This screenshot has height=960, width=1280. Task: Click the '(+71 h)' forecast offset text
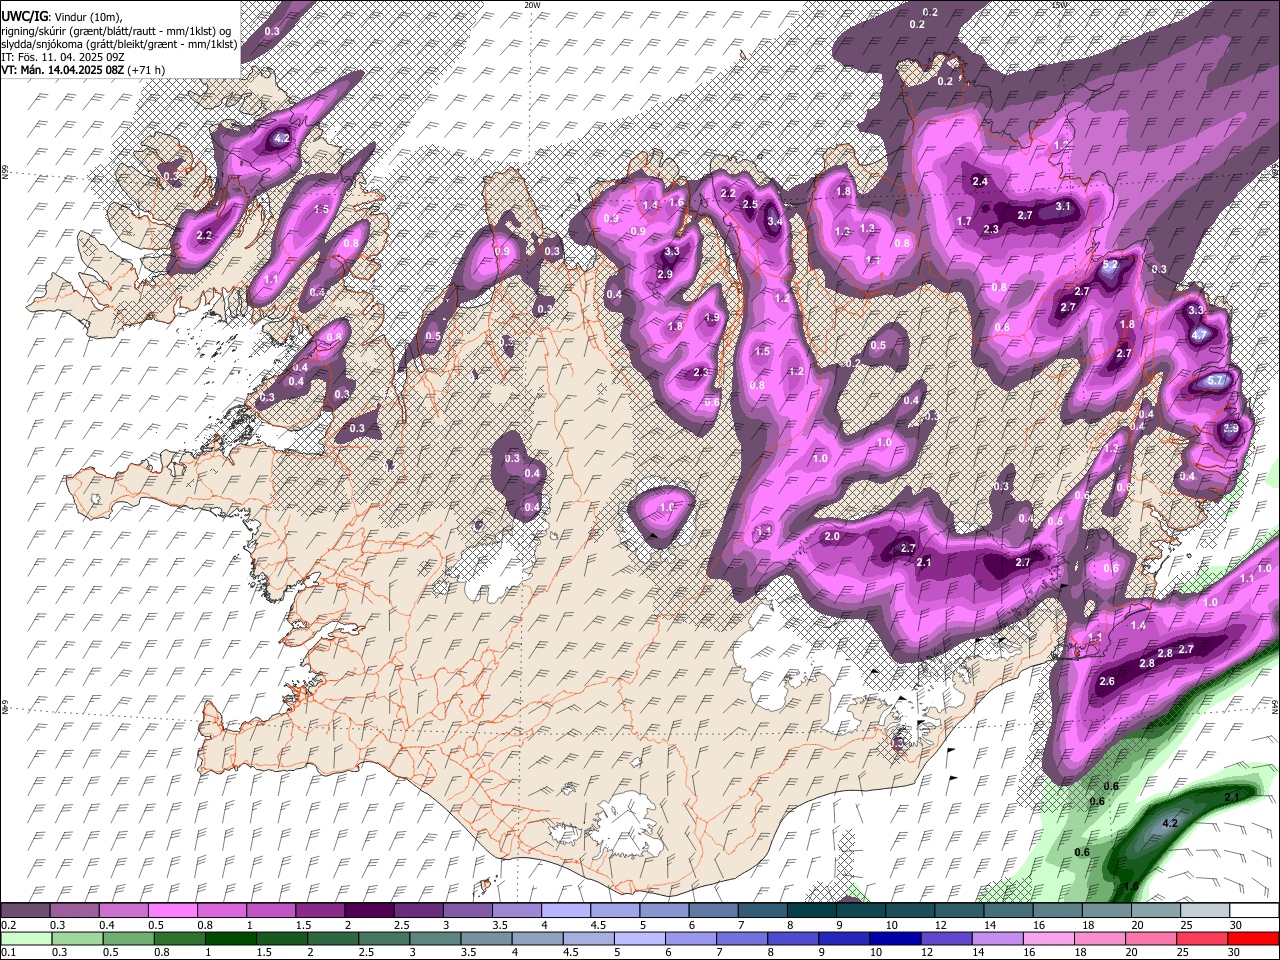tap(147, 70)
